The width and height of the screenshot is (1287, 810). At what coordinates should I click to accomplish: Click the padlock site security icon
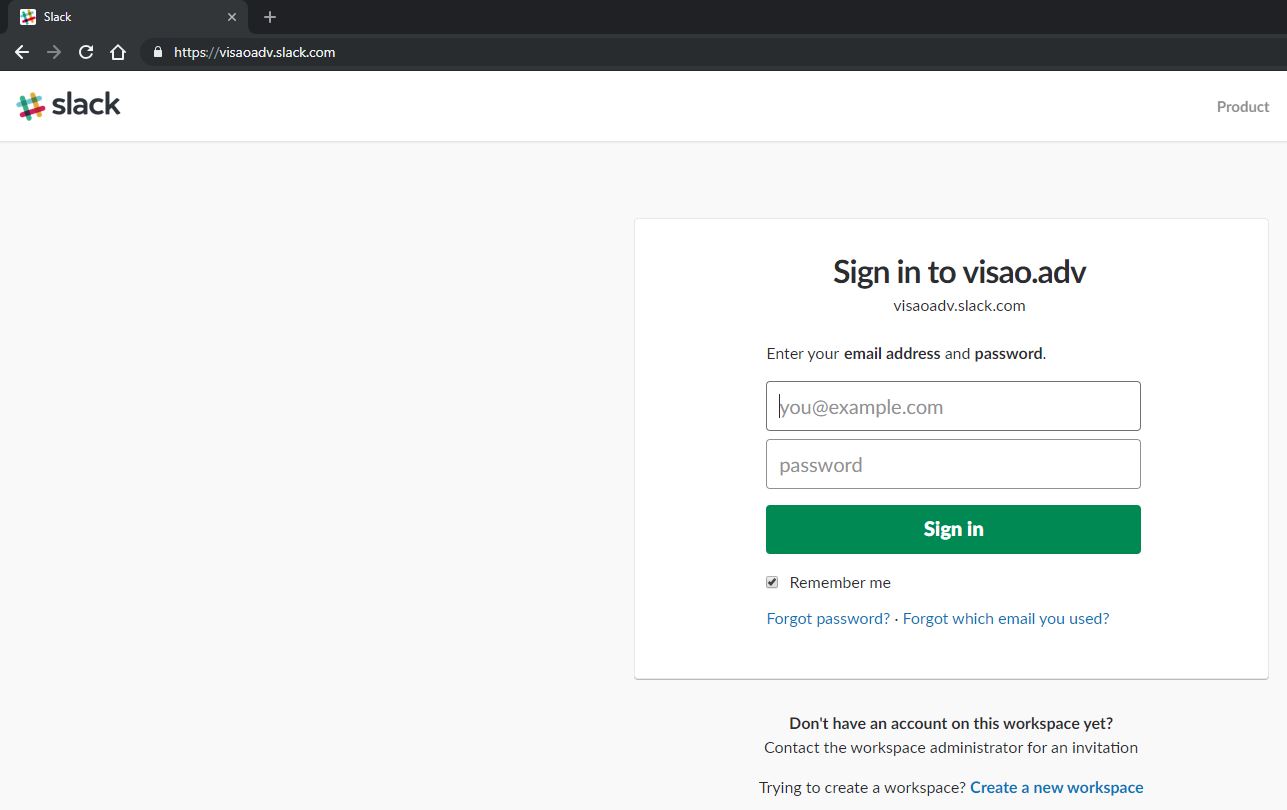pos(157,52)
